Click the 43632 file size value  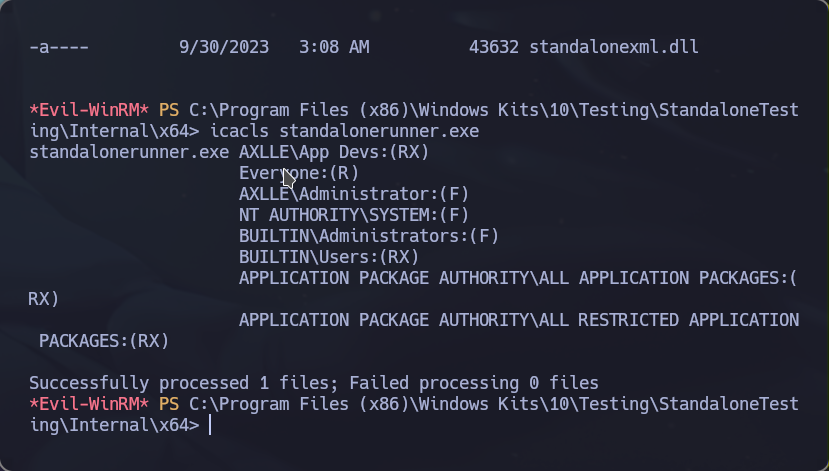point(494,47)
